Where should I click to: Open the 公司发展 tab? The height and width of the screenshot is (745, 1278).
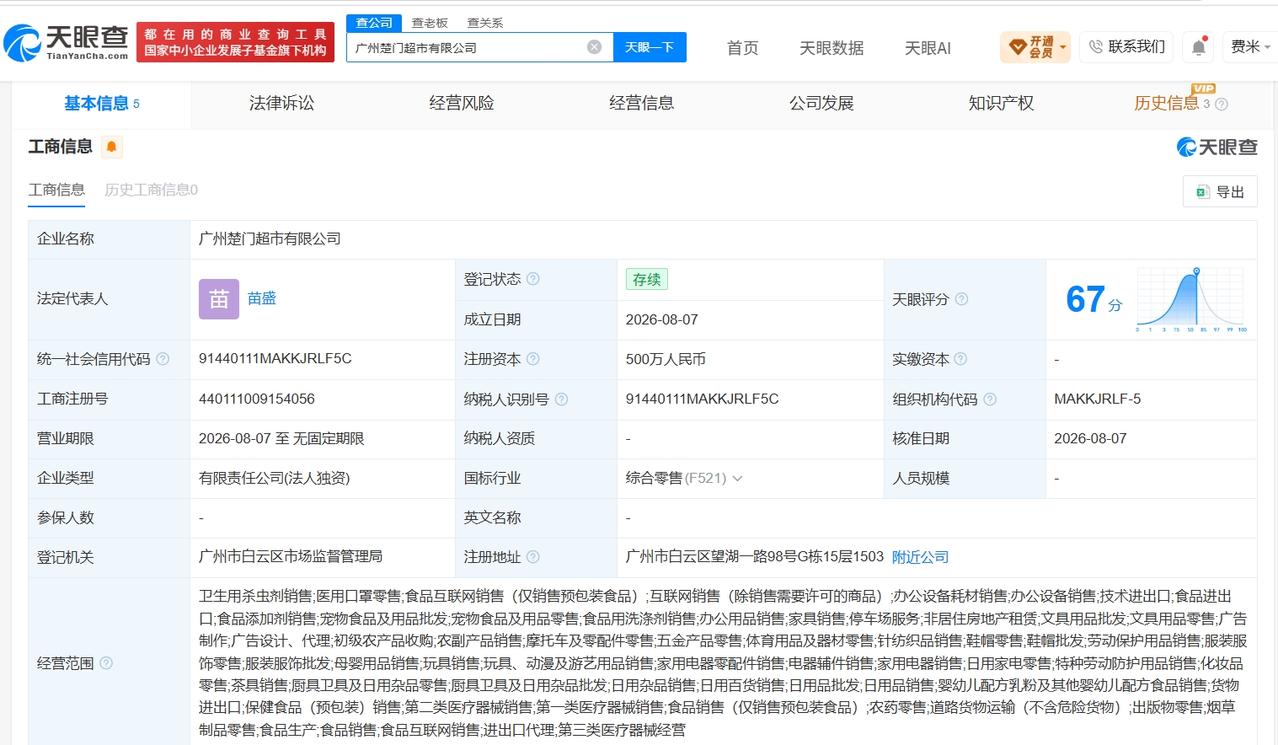pos(821,103)
